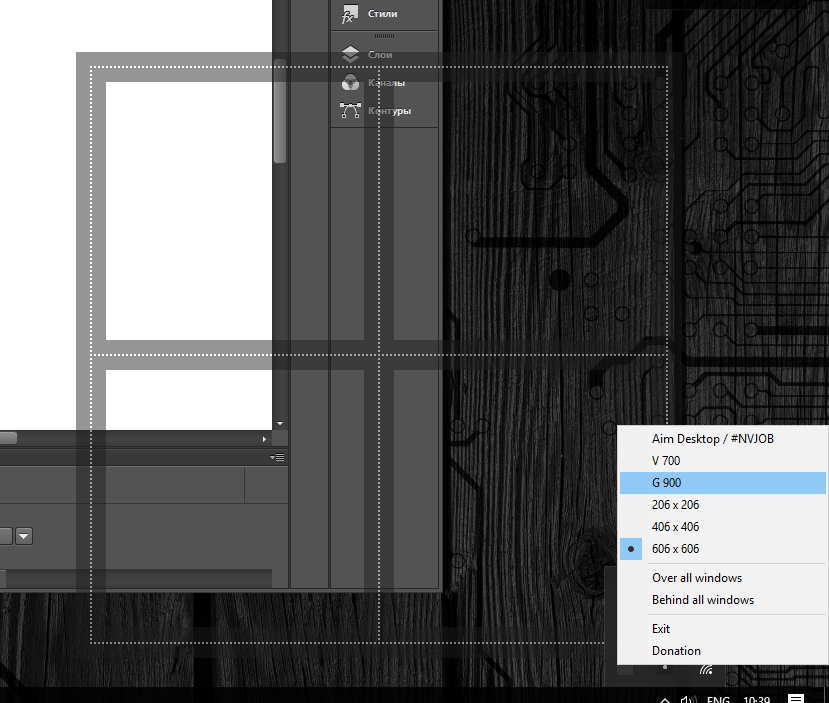Click the dotted grip handle of the icon dock
The width and height of the screenshot is (829, 703).
pyautogui.click(x=384, y=36)
